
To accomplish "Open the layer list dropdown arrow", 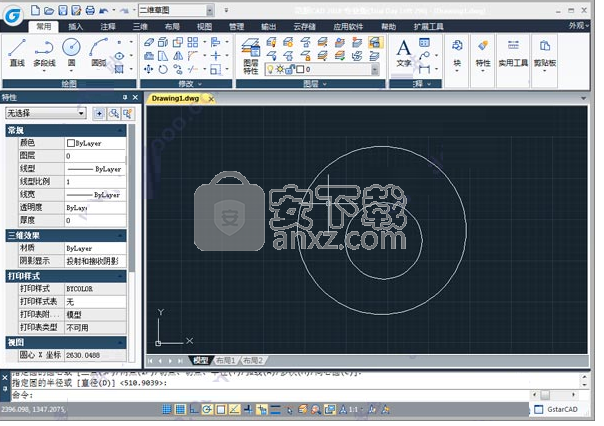I will [374, 70].
